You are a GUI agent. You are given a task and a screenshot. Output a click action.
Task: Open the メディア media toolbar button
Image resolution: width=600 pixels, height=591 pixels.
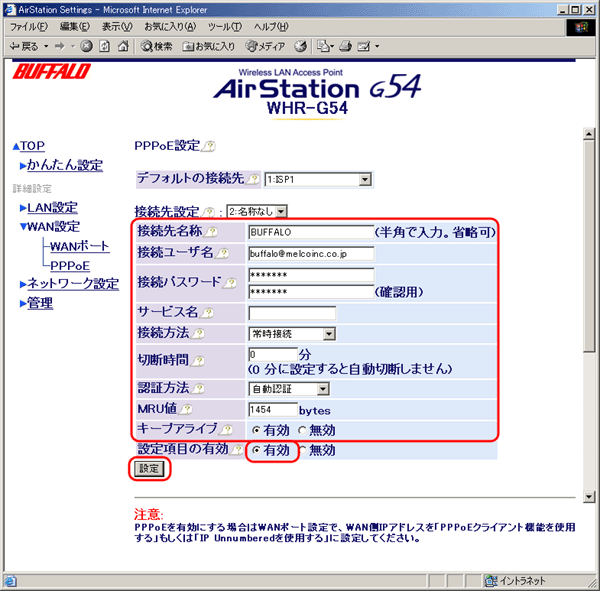[x=265, y=46]
